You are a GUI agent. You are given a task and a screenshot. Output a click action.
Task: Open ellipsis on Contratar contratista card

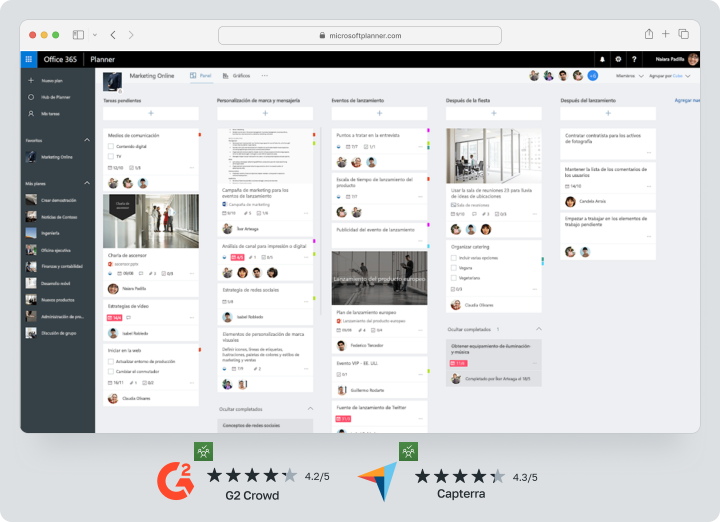649,152
